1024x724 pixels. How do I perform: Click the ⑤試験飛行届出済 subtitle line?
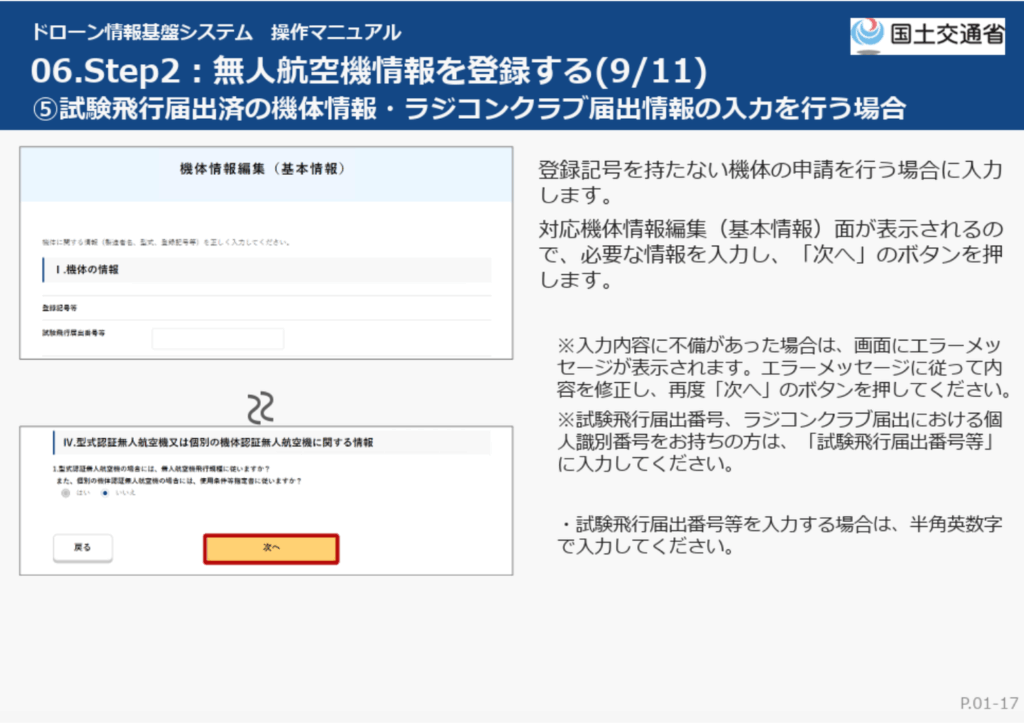coord(468,108)
